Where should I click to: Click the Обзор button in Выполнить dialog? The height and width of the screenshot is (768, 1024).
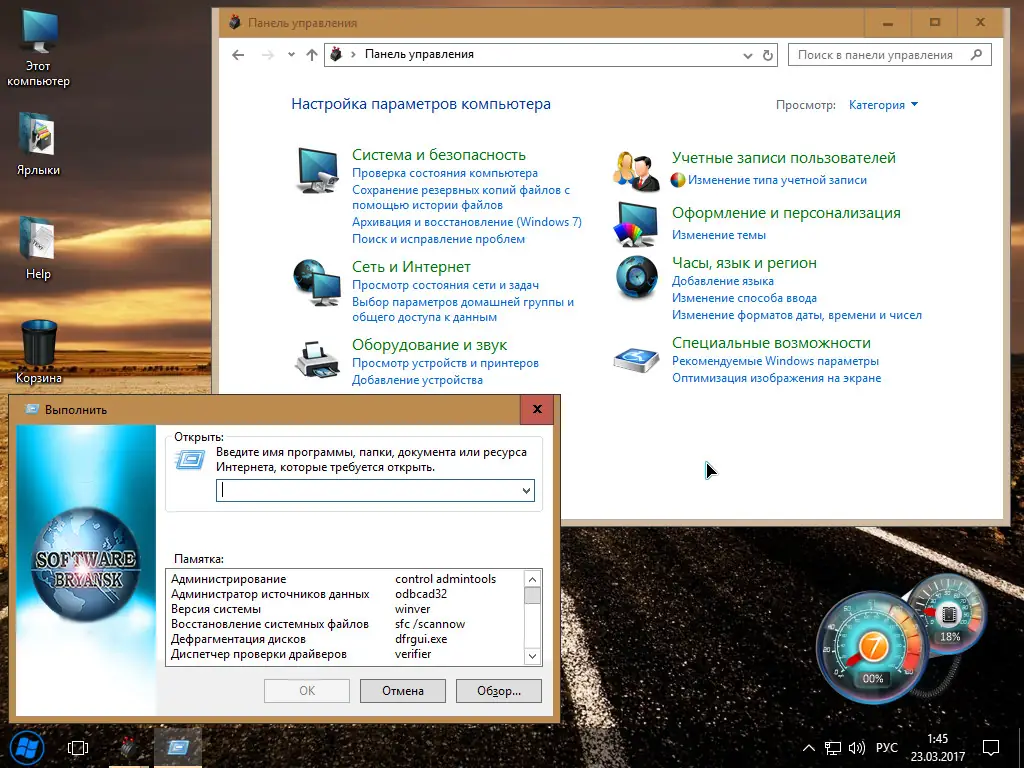(x=498, y=690)
